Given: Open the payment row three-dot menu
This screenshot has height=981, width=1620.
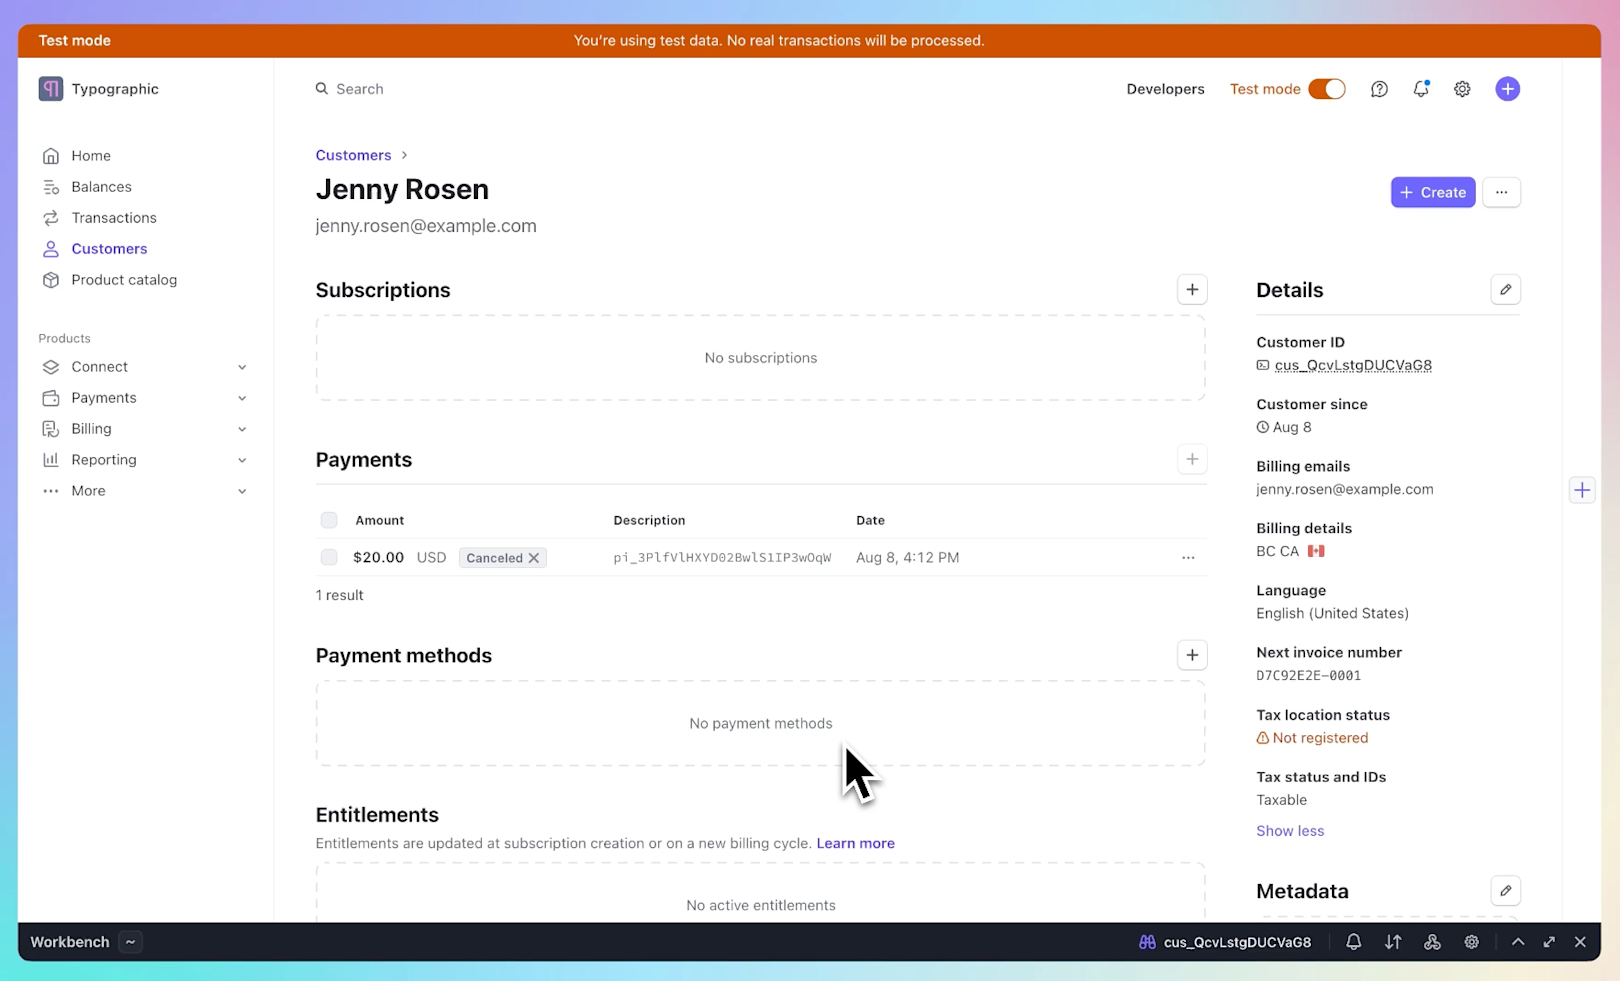Looking at the screenshot, I should click(x=1188, y=558).
